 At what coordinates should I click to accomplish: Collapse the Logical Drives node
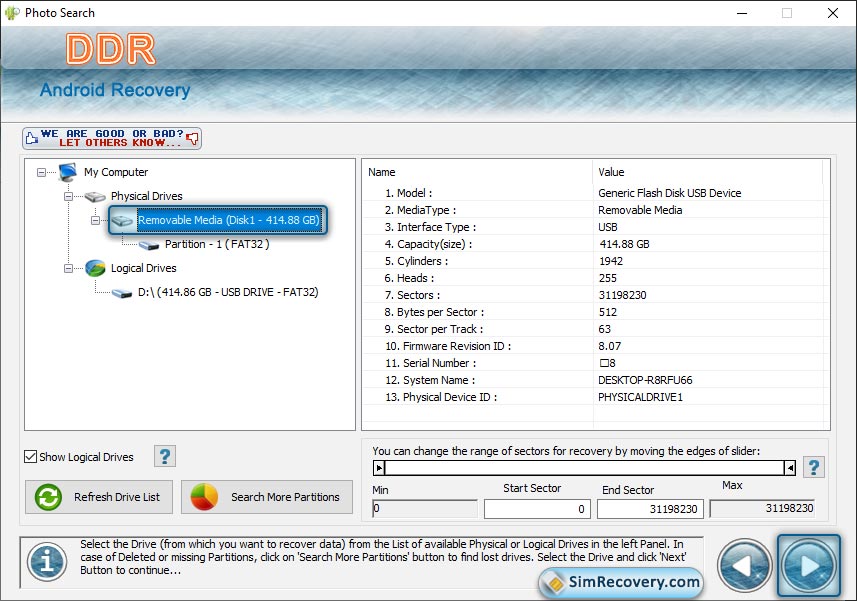click(68, 269)
